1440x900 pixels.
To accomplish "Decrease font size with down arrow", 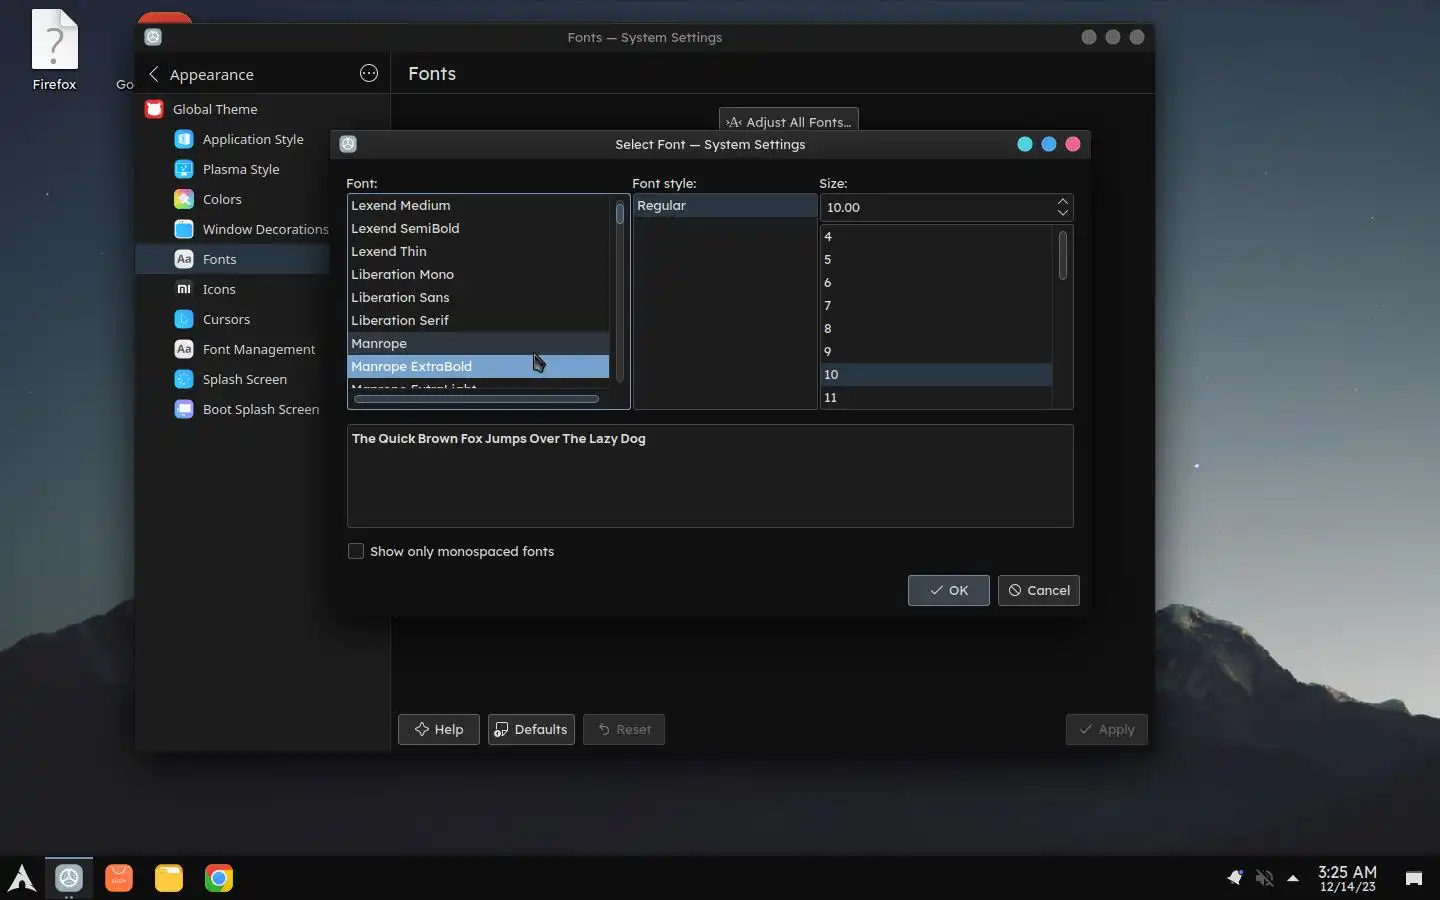I will (x=1062, y=213).
